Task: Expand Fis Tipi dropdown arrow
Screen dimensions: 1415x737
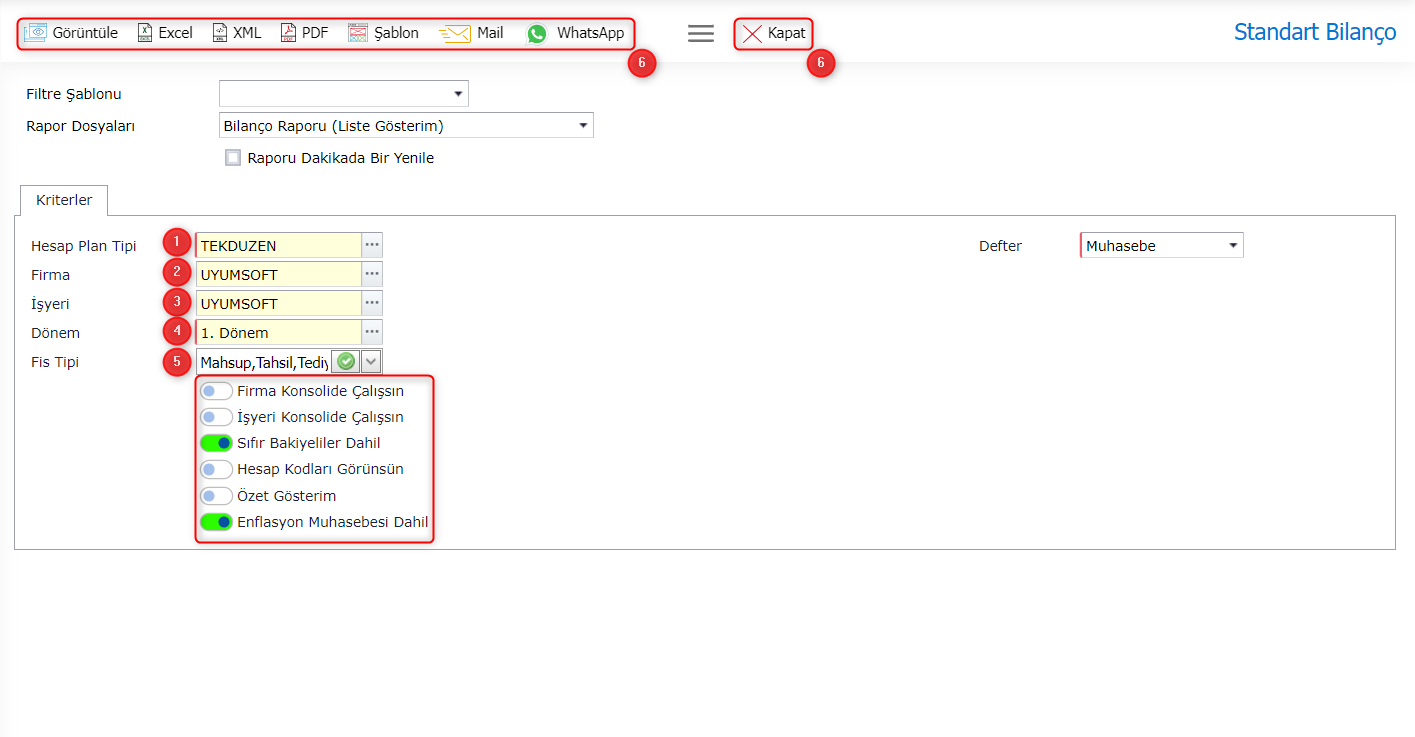Action: (371, 361)
